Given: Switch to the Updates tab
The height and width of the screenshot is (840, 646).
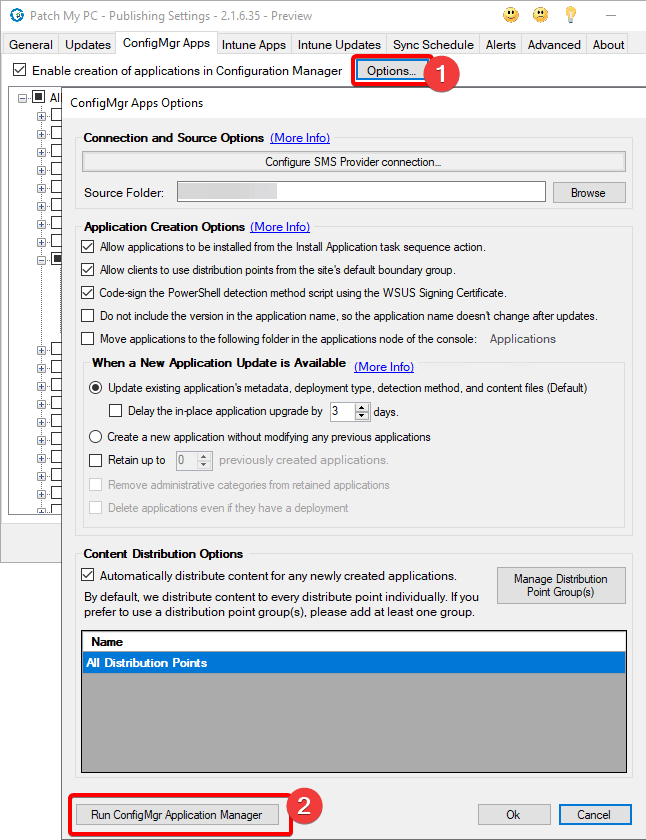Looking at the screenshot, I should point(88,44).
